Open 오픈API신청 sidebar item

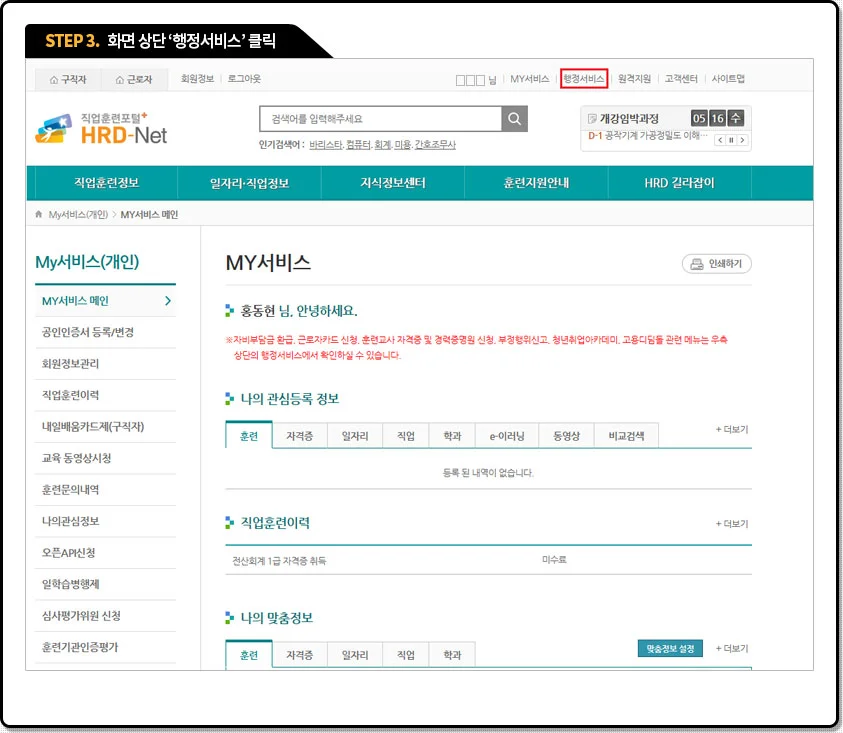click(x=105, y=553)
